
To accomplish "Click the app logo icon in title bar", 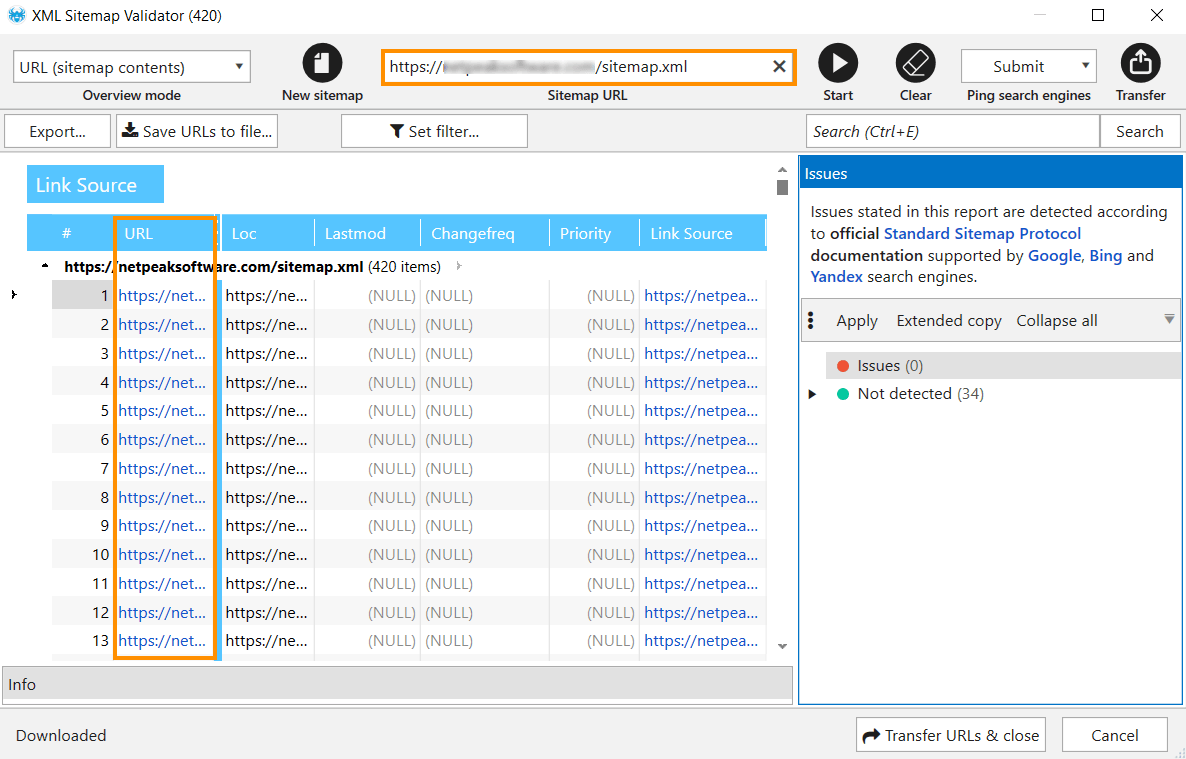I will click(x=16, y=16).
